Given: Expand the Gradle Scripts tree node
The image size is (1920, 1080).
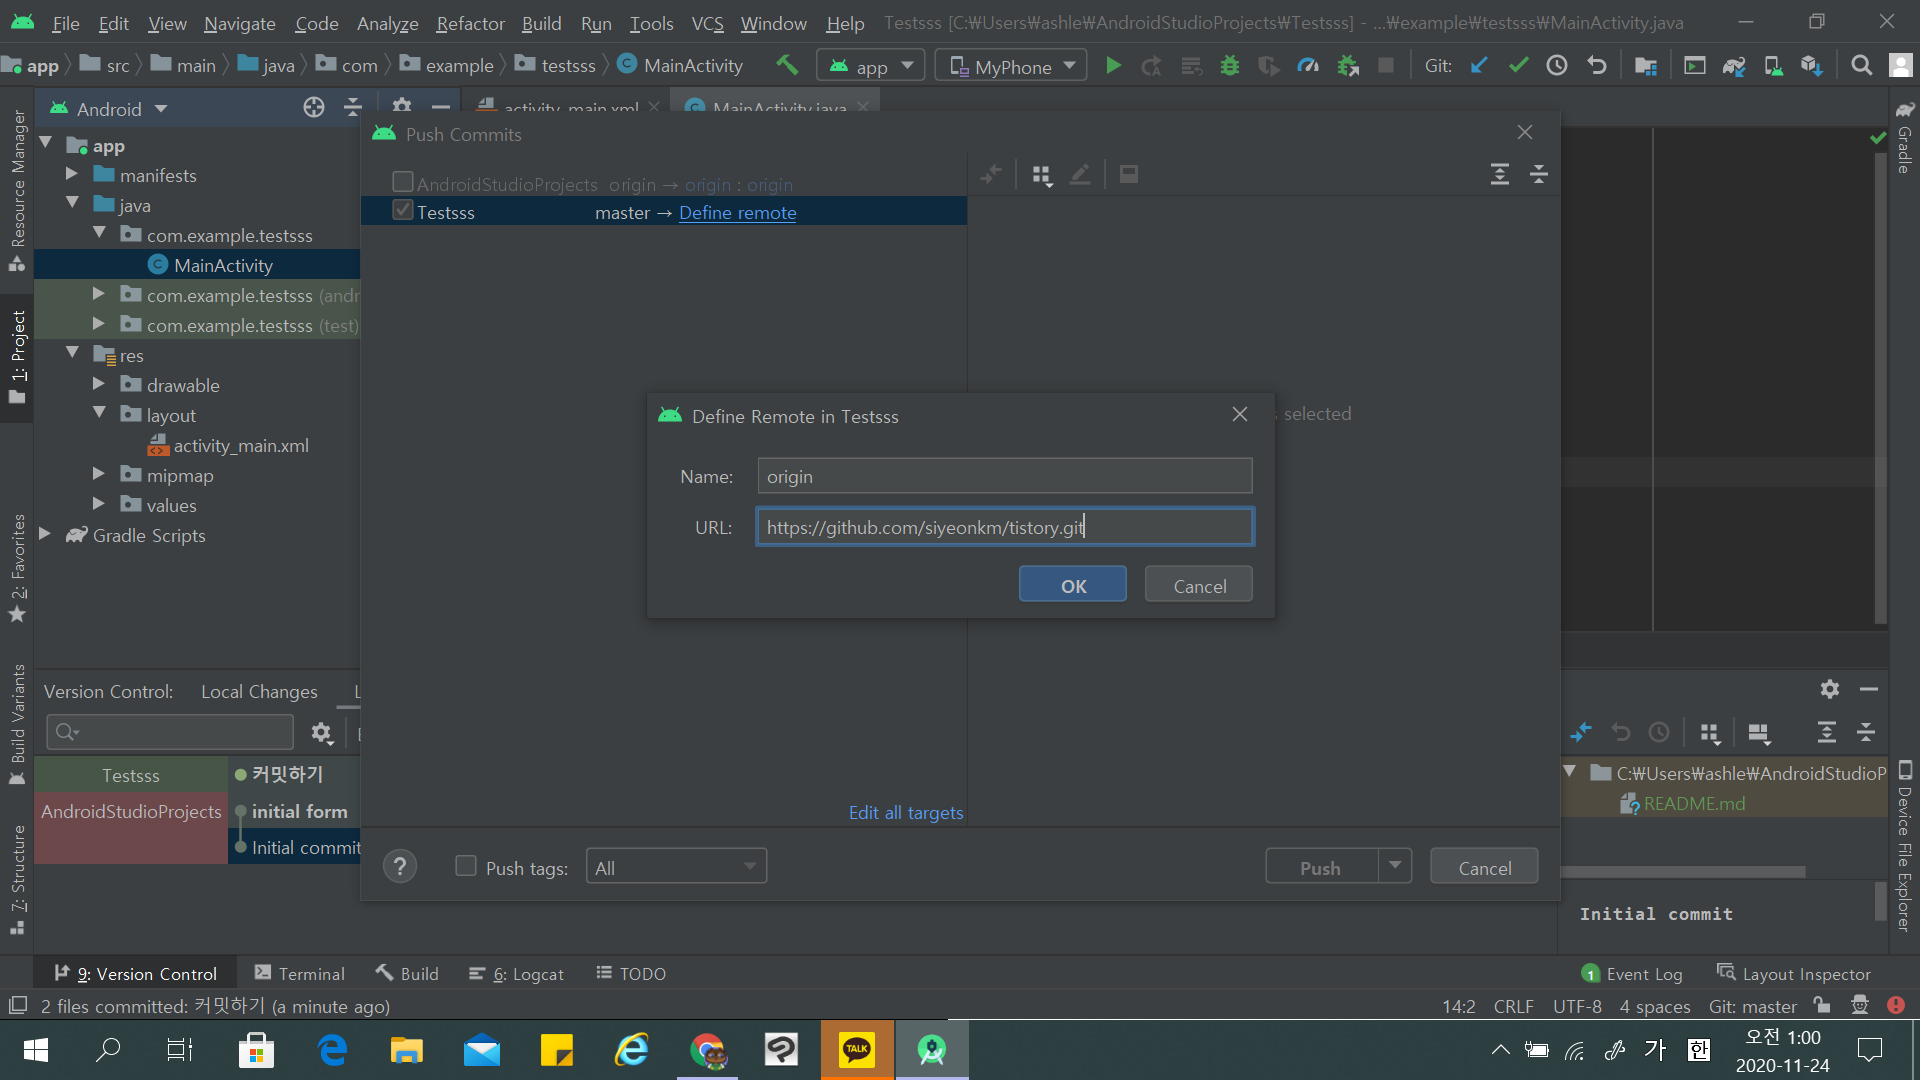Looking at the screenshot, I should click(45, 535).
